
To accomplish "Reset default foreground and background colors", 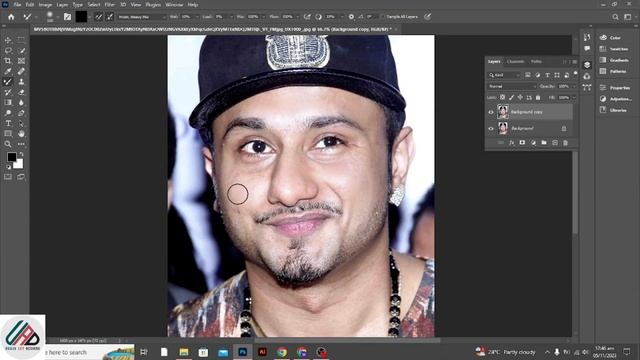I will (x=9, y=167).
